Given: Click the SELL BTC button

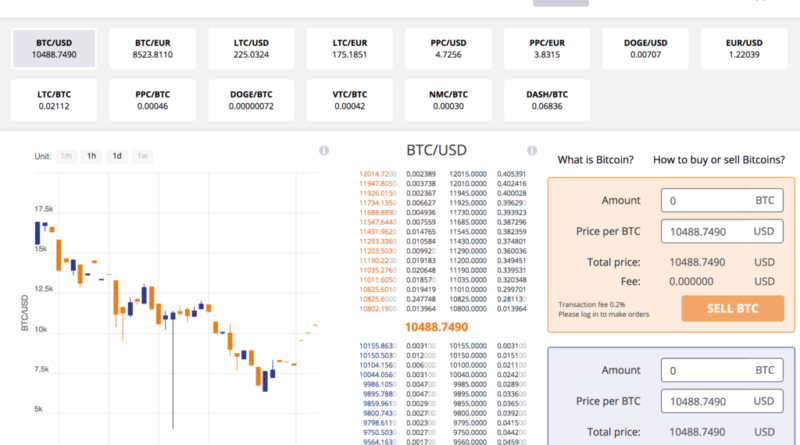Looking at the screenshot, I should (x=733, y=308).
